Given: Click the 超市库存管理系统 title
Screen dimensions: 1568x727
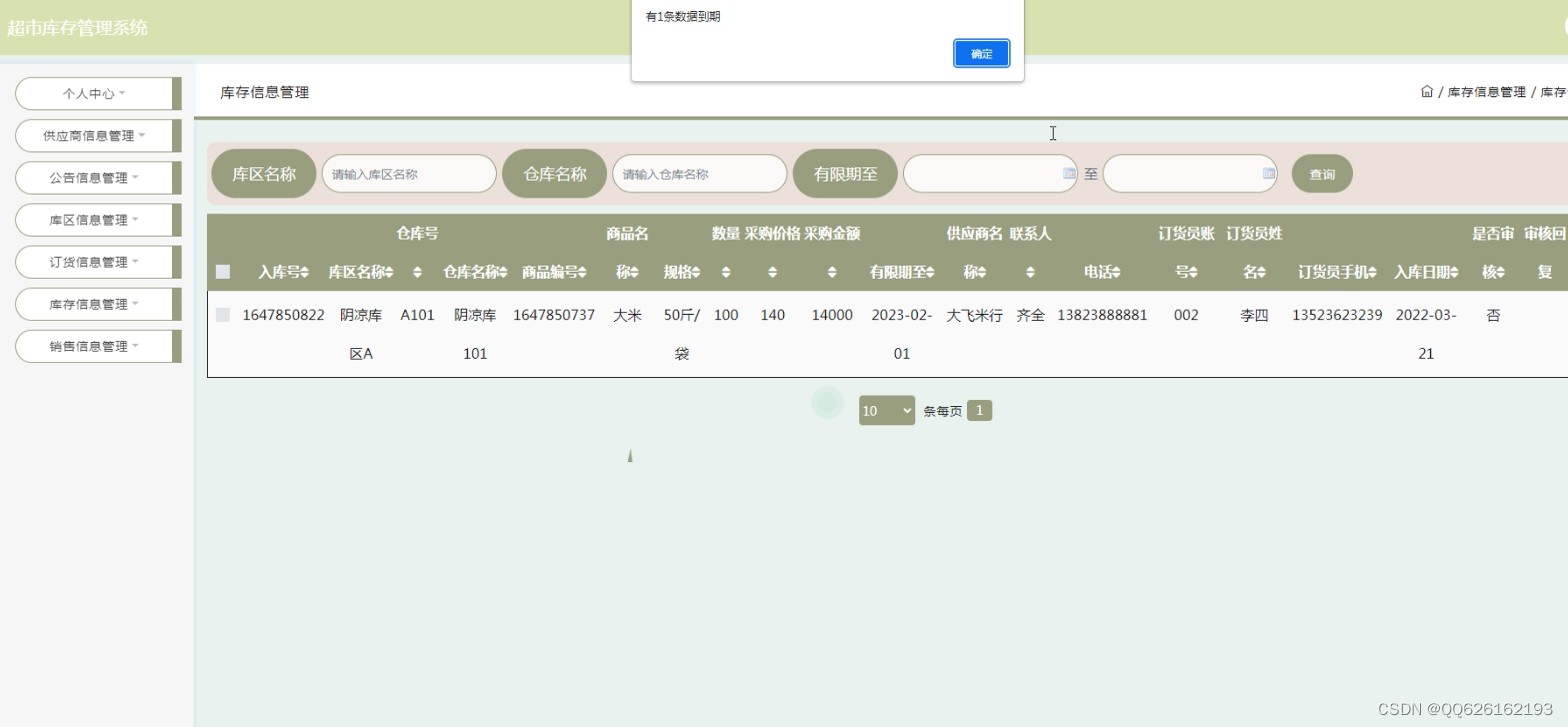Looking at the screenshot, I should click(x=77, y=28).
